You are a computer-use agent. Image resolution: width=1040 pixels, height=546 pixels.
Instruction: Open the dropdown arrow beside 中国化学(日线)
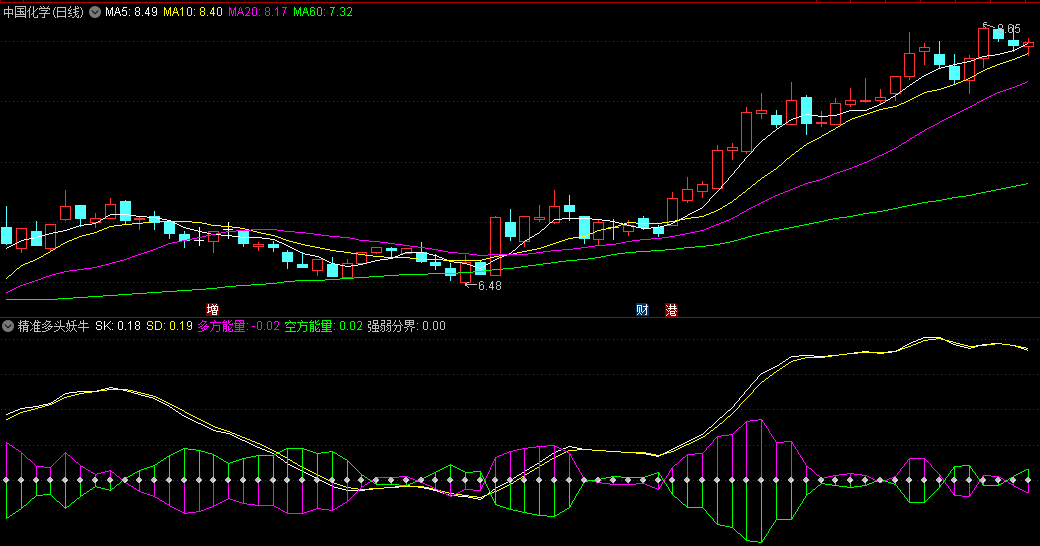point(95,12)
